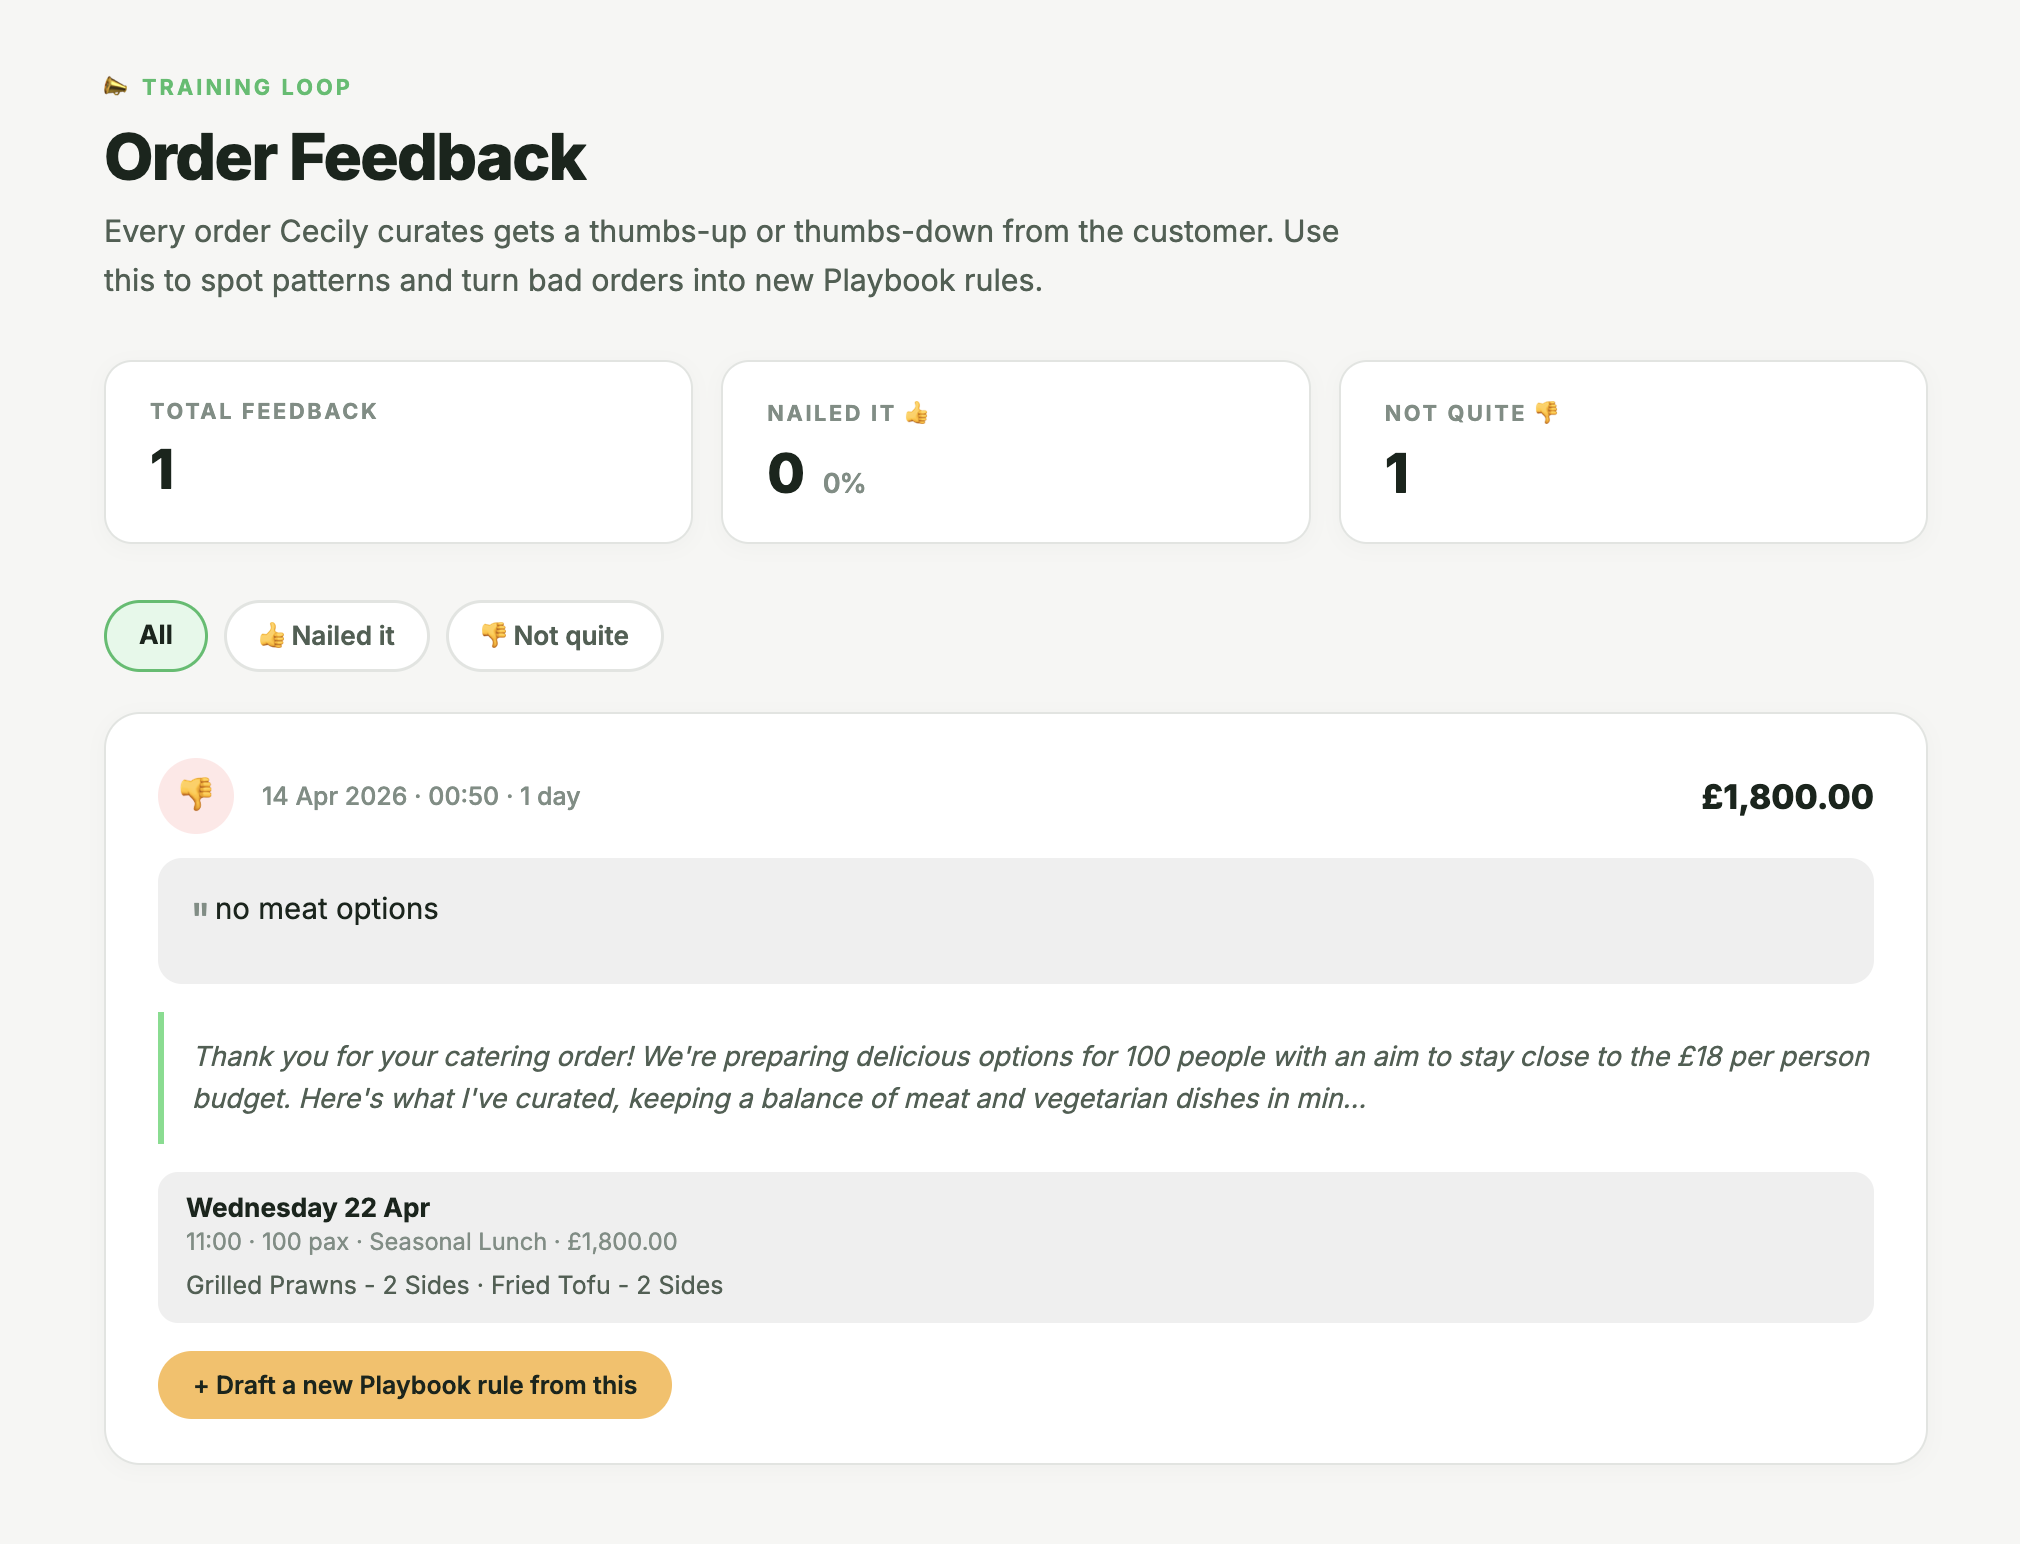Viewport: 2020px width, 1544px height.
Task: Enable the Not quite filter
Action: pos(555,635)
